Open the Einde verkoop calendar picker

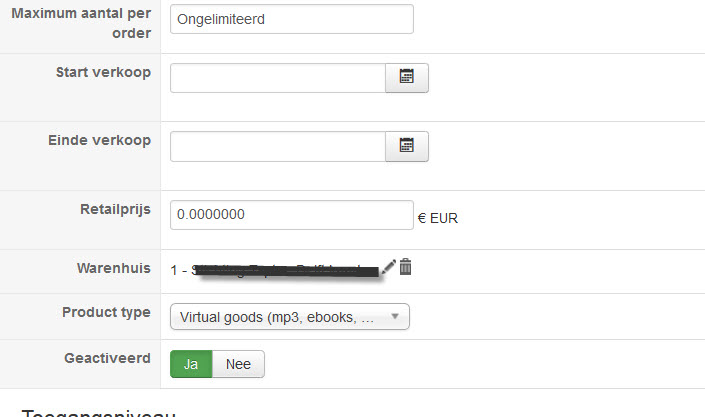407,146
